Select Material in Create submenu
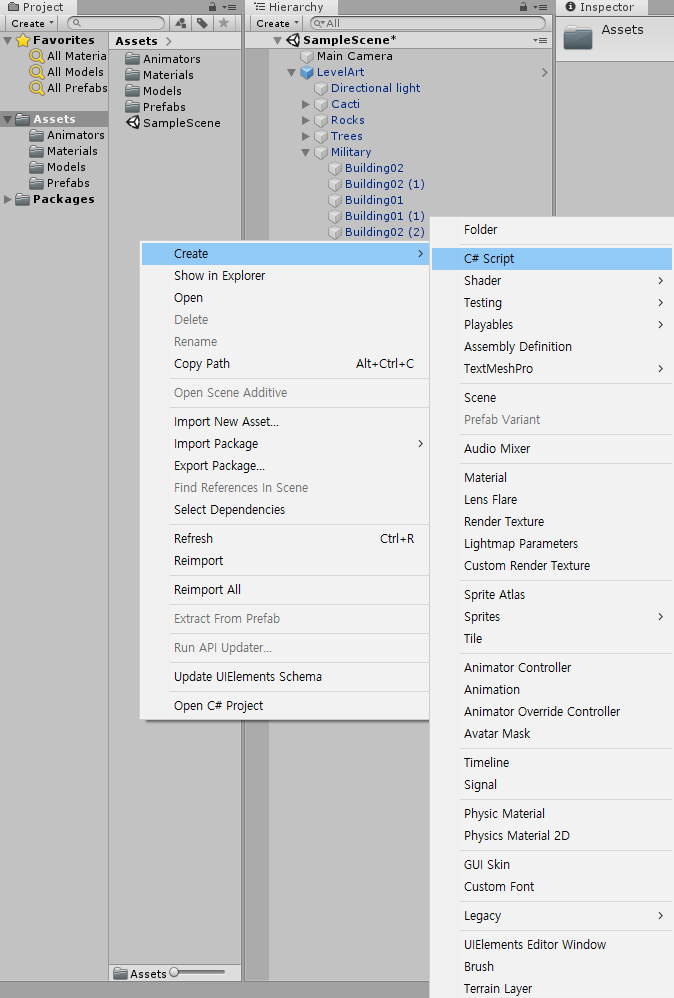Viewport: 674px width, 998px height. 552,477
